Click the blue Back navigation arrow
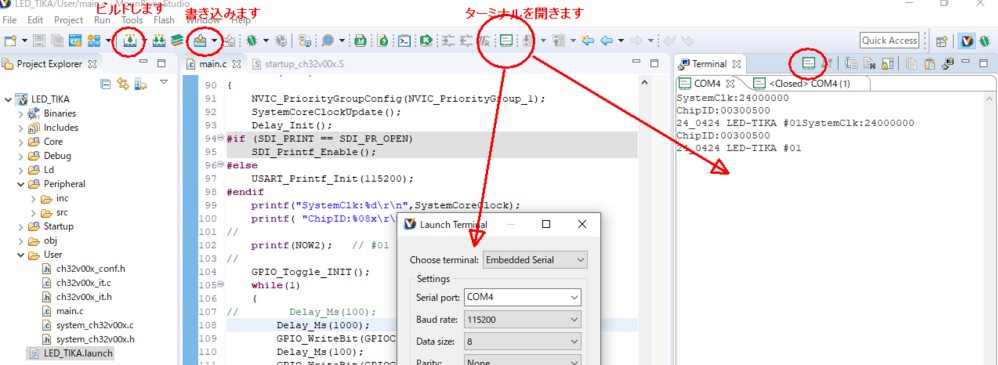This screenshot has width=998, height=365. pyautogui.click(x=607, y=41)
